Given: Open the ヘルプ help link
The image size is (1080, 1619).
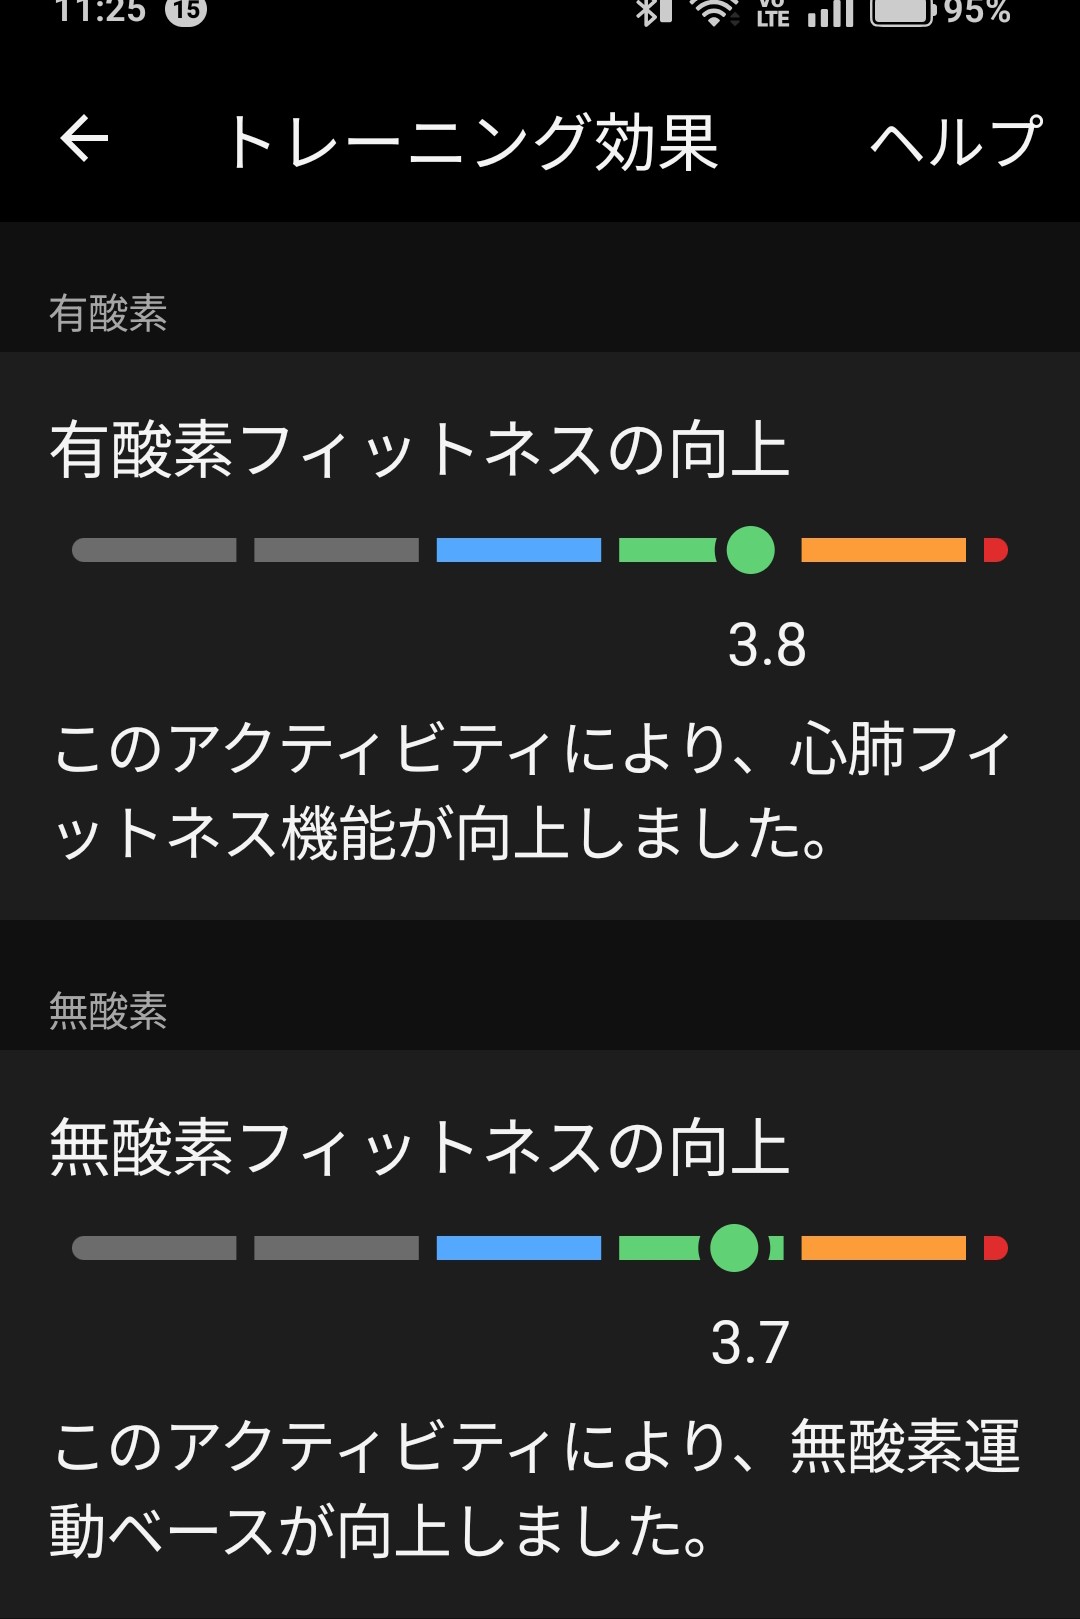Looking at the screenshot, I should pyautogui.click(x=956, y=141).
